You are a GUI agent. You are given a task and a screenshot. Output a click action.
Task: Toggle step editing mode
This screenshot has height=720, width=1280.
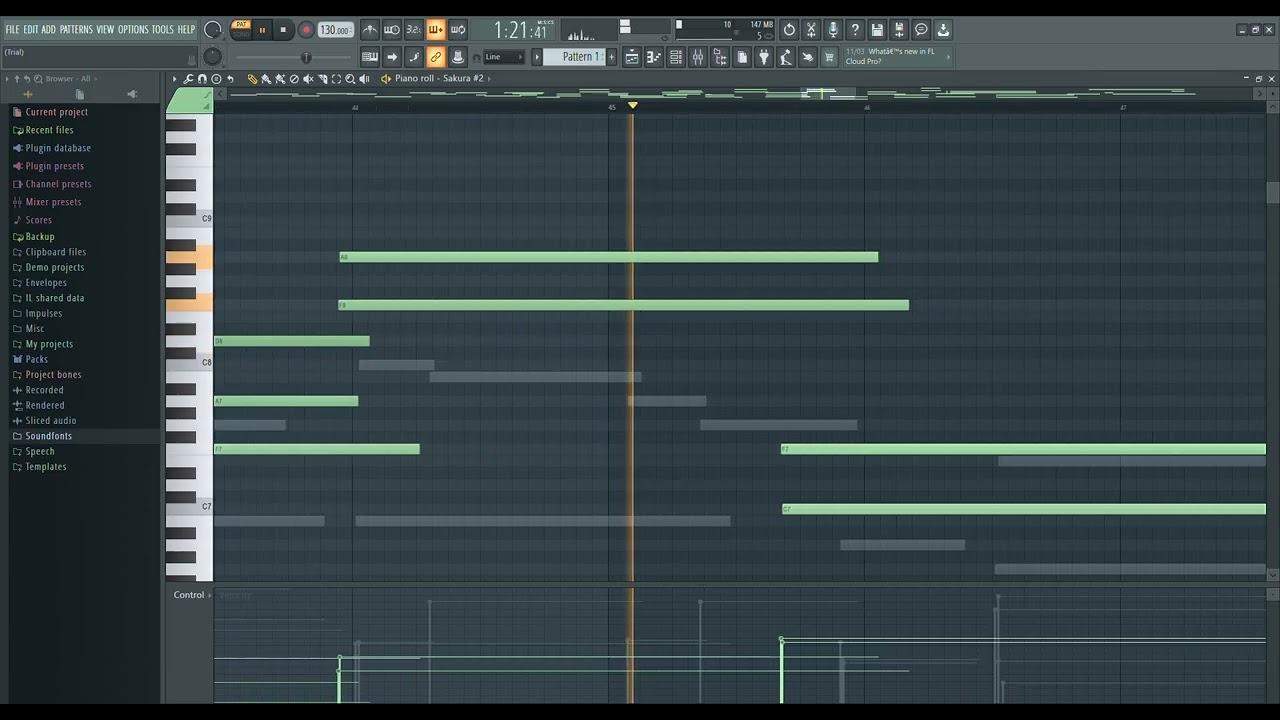(x=414, y=57)
